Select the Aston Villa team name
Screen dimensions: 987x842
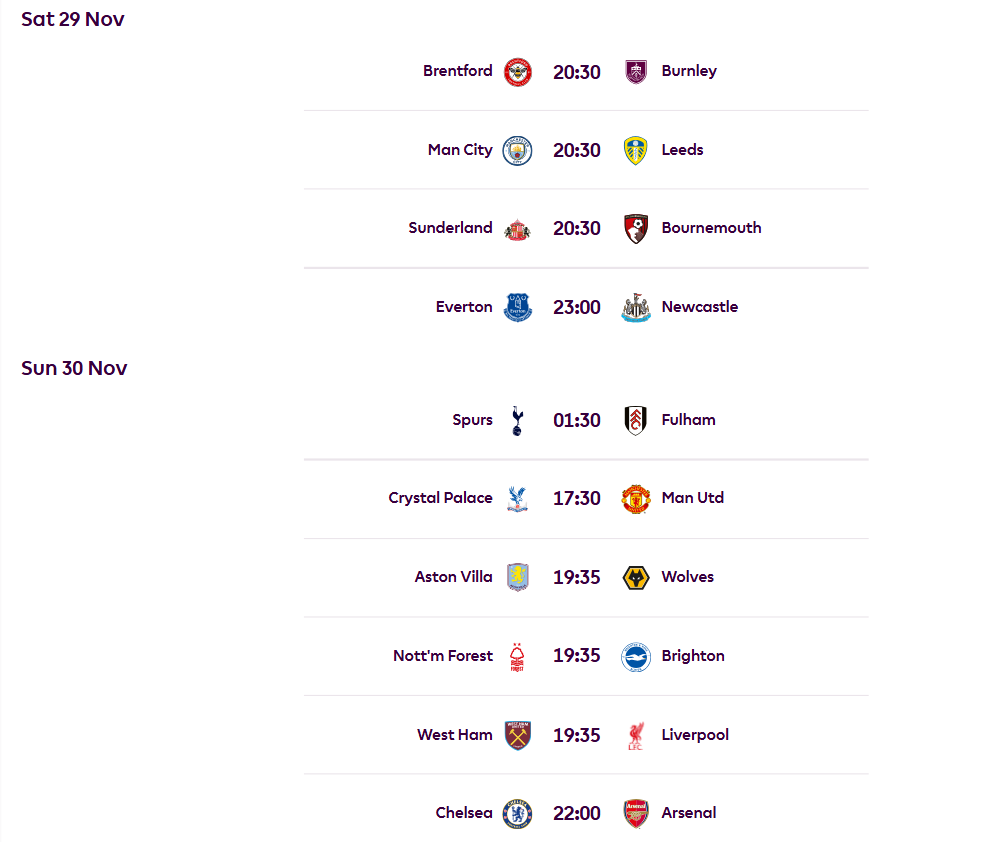coord(453,577)
